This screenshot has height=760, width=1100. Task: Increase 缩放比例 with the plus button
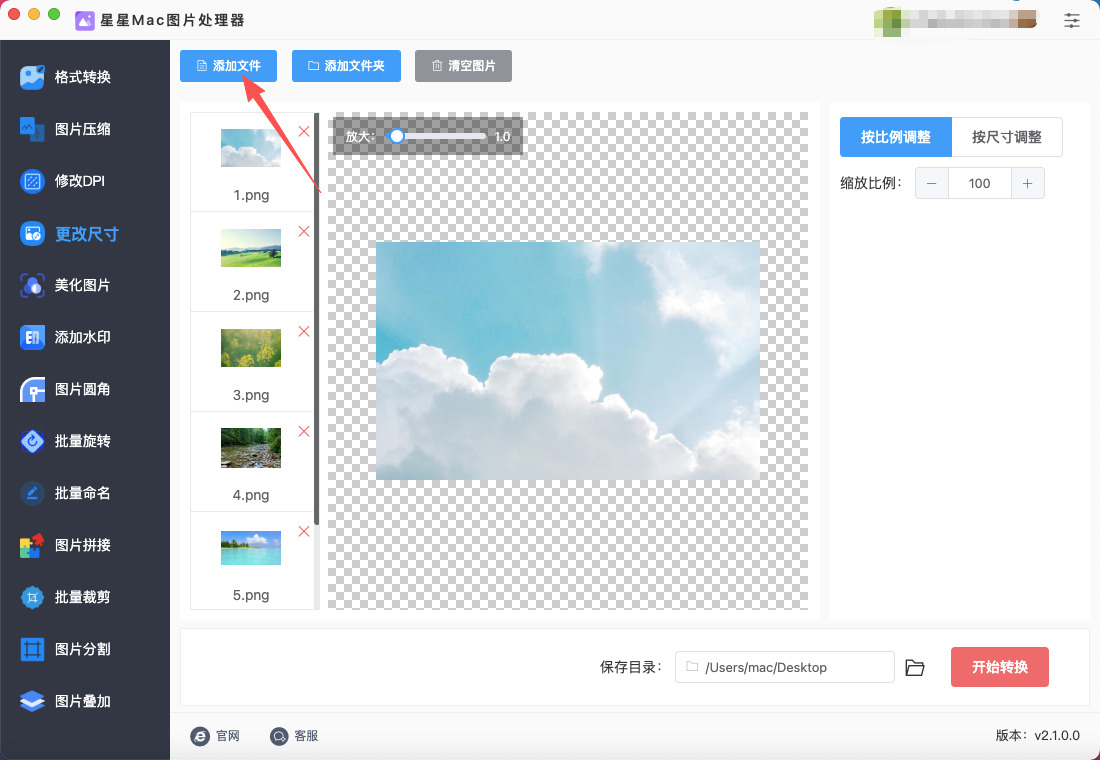[x=1028, y=183]
